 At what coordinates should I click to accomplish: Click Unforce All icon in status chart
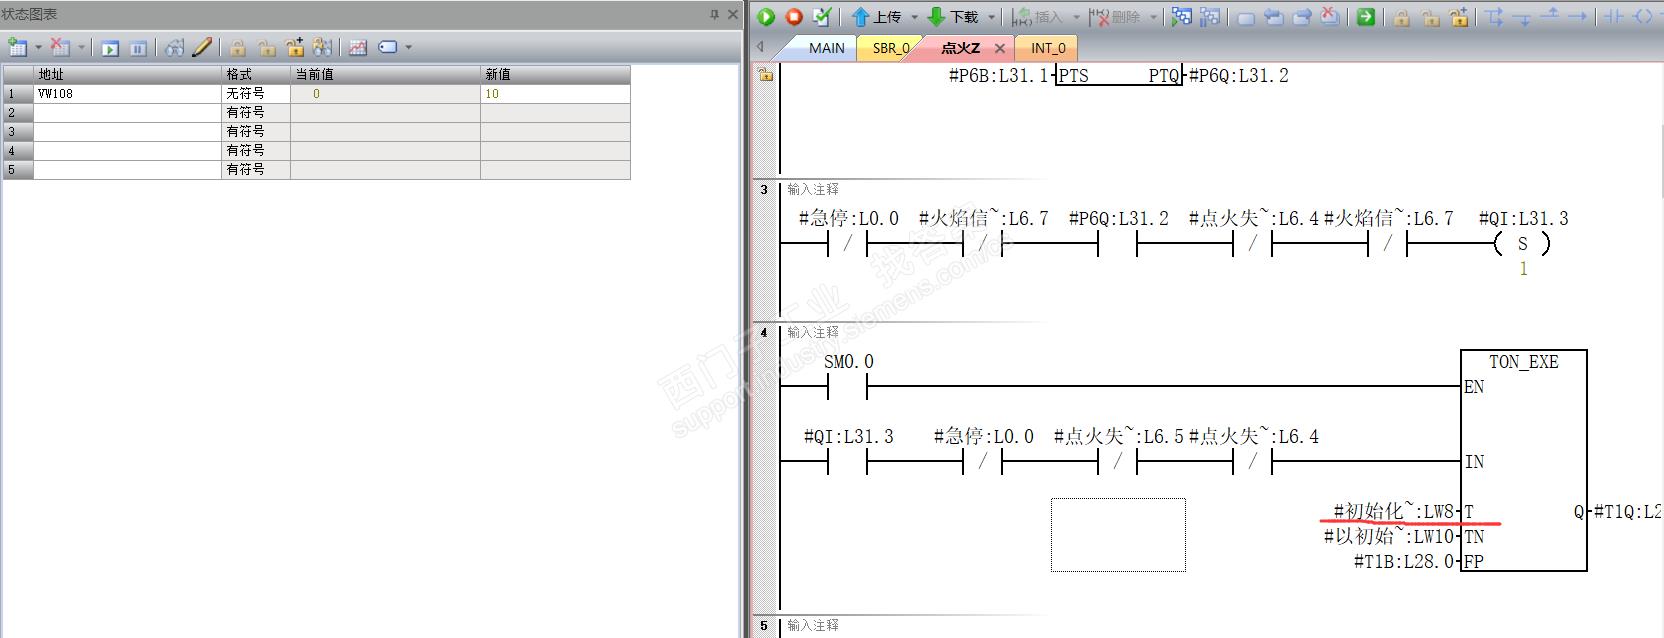294,47
